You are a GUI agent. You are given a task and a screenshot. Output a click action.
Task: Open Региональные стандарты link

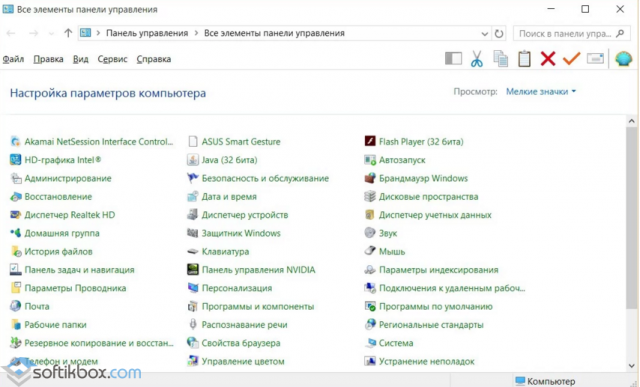click(431, 325)
